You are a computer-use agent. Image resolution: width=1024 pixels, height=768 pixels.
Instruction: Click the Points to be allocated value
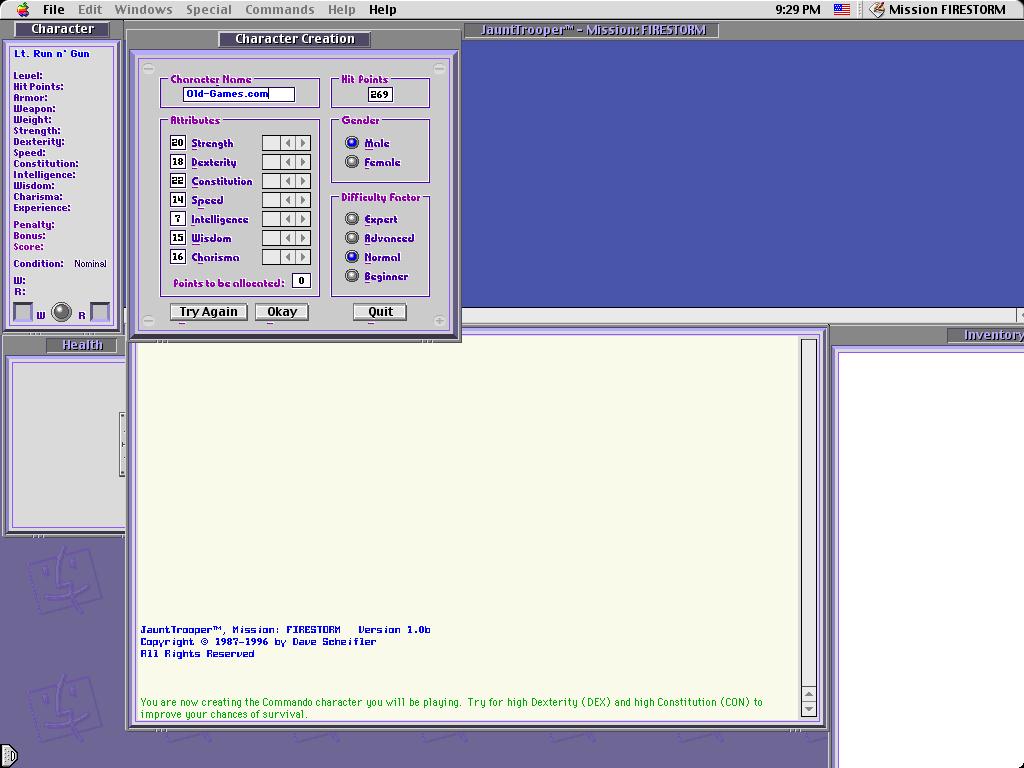[x=301, y=281]
